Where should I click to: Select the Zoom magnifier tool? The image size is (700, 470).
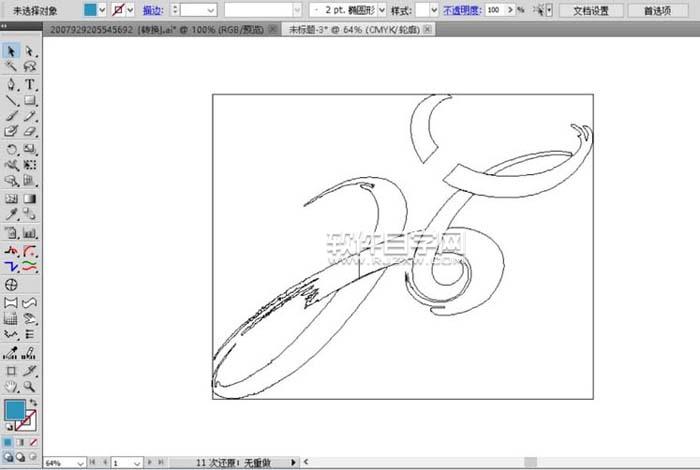[30, 385]
